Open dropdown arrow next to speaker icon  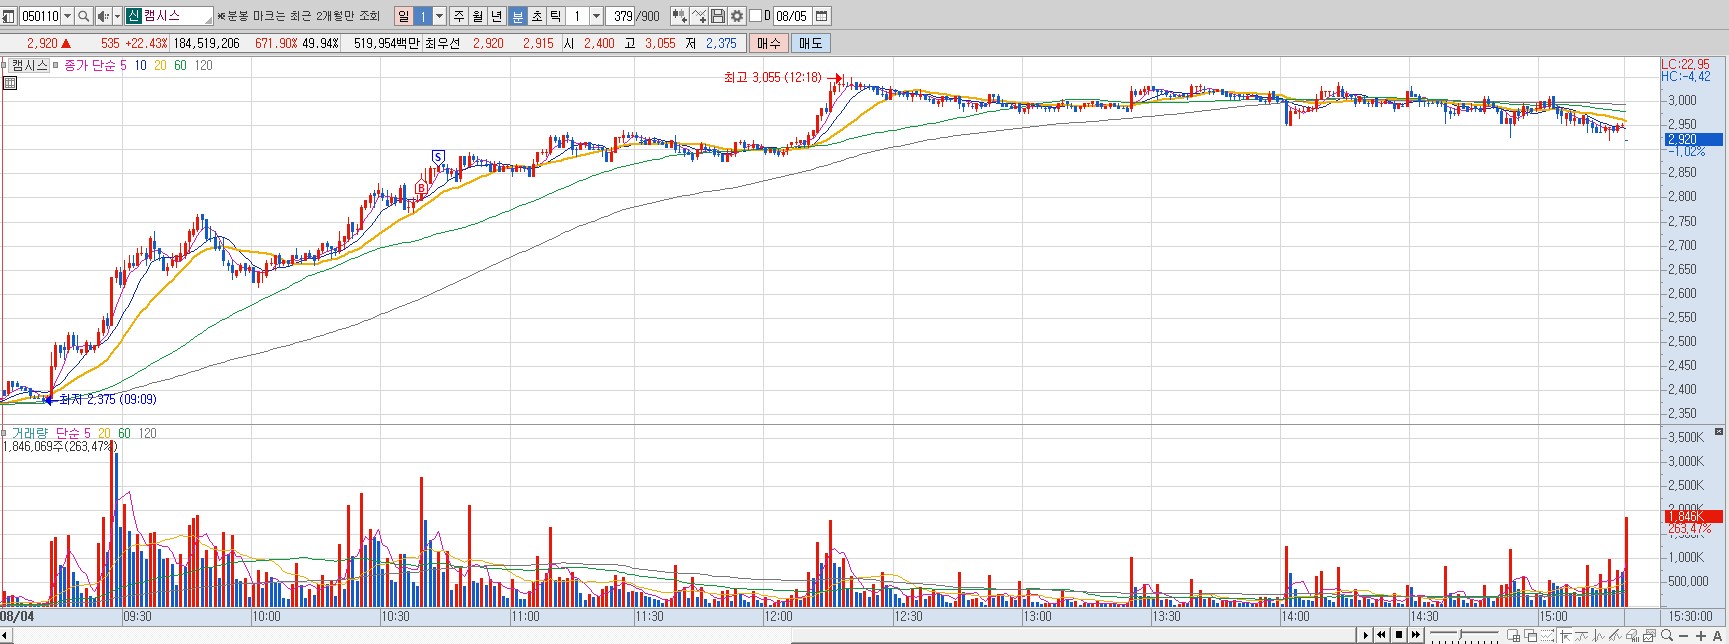116,16
